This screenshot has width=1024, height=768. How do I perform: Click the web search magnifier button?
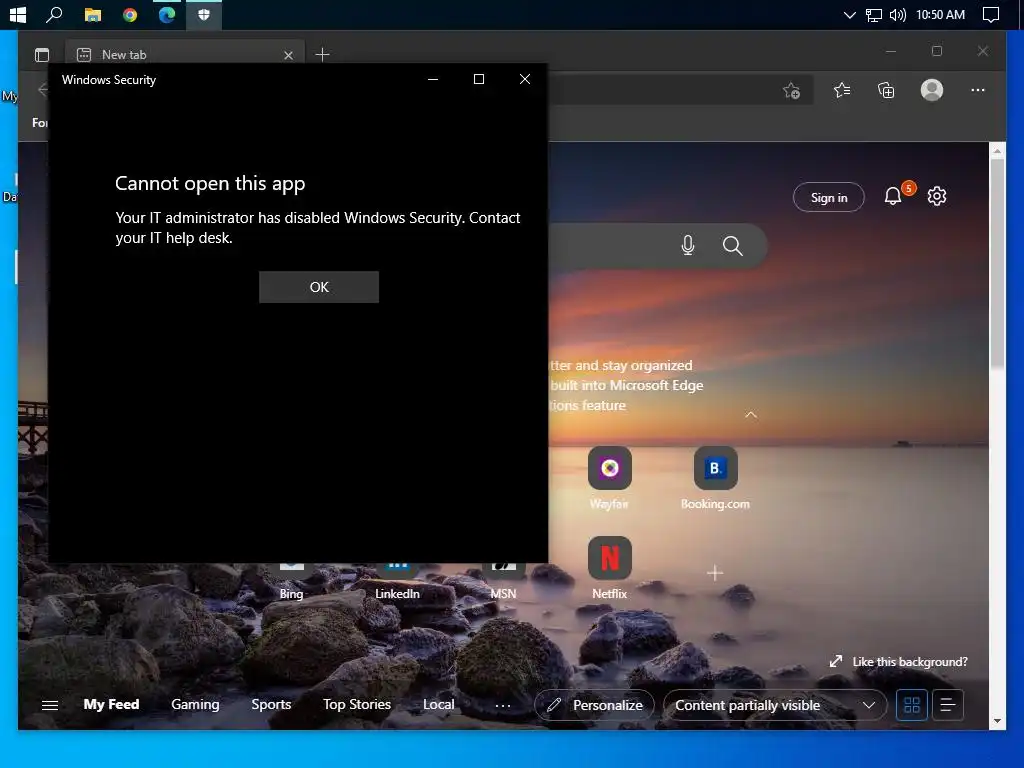733,246
